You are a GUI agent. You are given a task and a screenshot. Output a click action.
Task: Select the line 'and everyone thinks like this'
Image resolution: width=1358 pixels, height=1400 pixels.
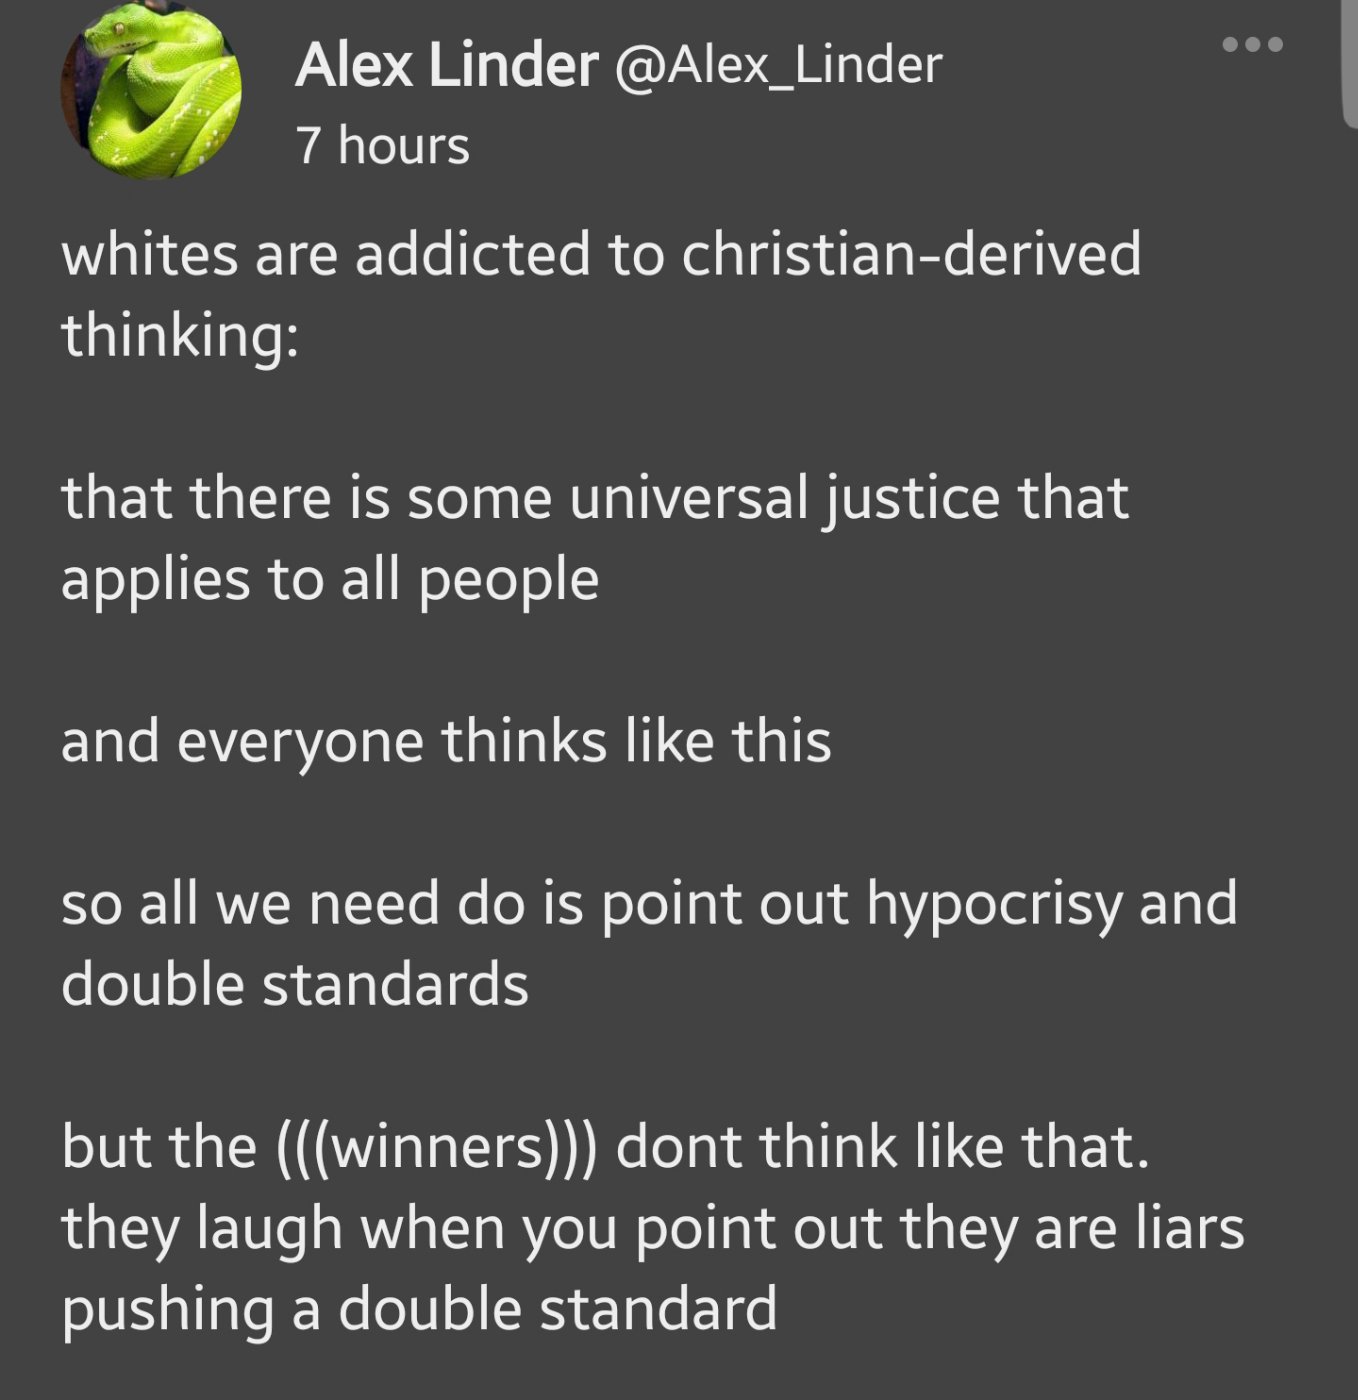[446, 742]
